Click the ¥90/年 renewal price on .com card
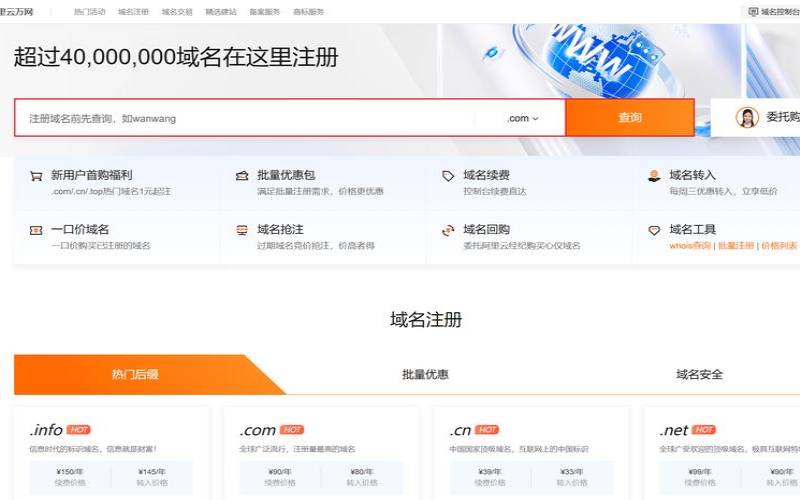The width and height of the screenshot is (800, 500). tap(280, 472)
